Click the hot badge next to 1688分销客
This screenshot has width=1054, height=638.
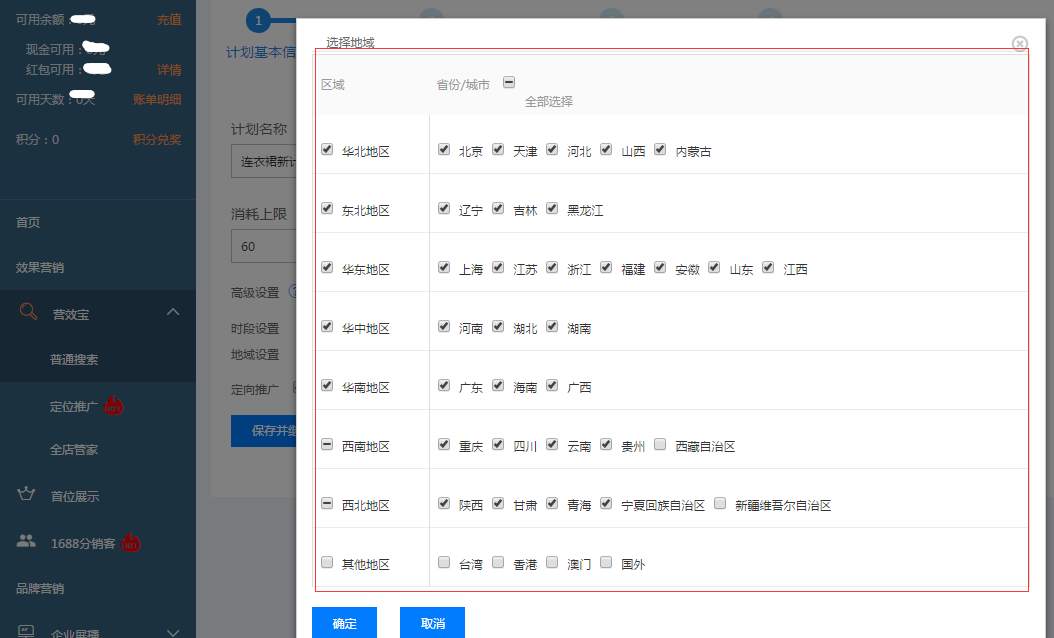click(131, 543)
